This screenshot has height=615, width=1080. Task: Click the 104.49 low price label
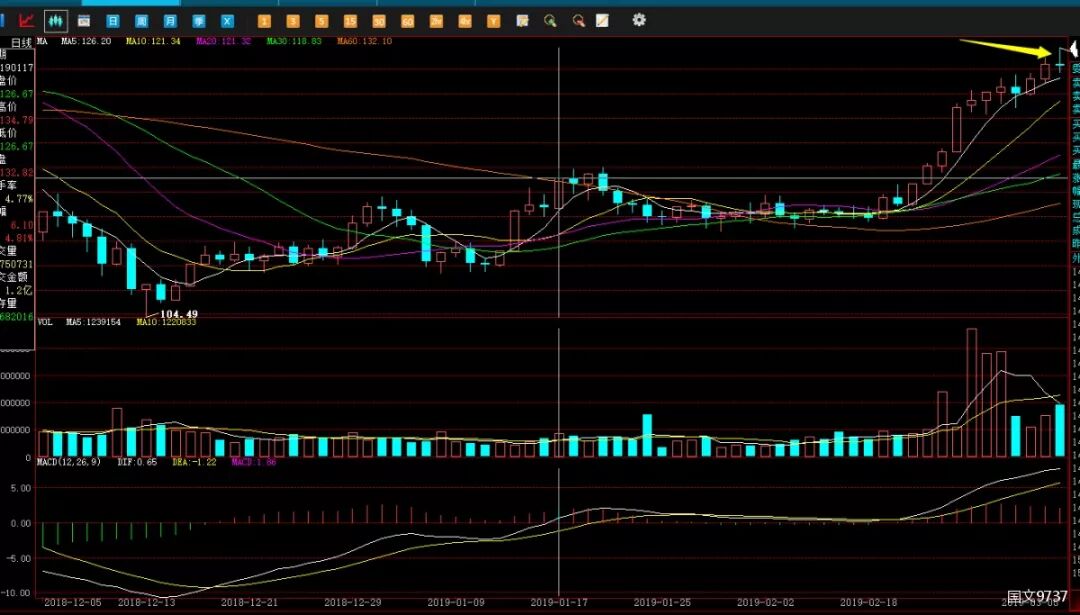point(179,314)
